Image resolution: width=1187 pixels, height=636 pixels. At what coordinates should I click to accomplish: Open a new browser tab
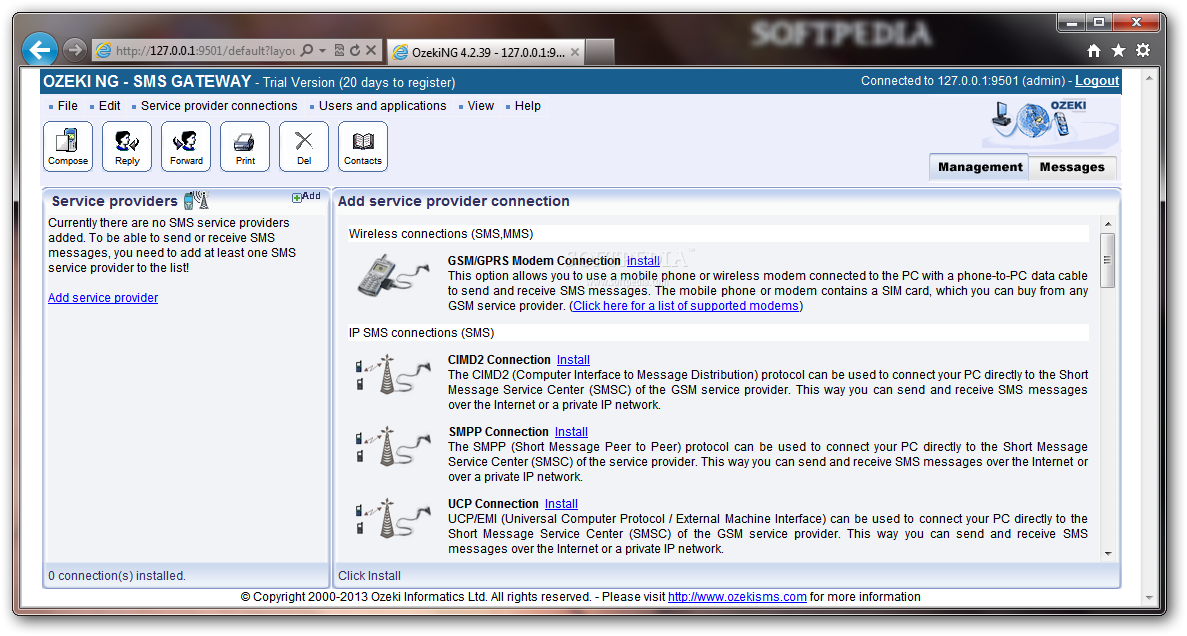[600, 51]
